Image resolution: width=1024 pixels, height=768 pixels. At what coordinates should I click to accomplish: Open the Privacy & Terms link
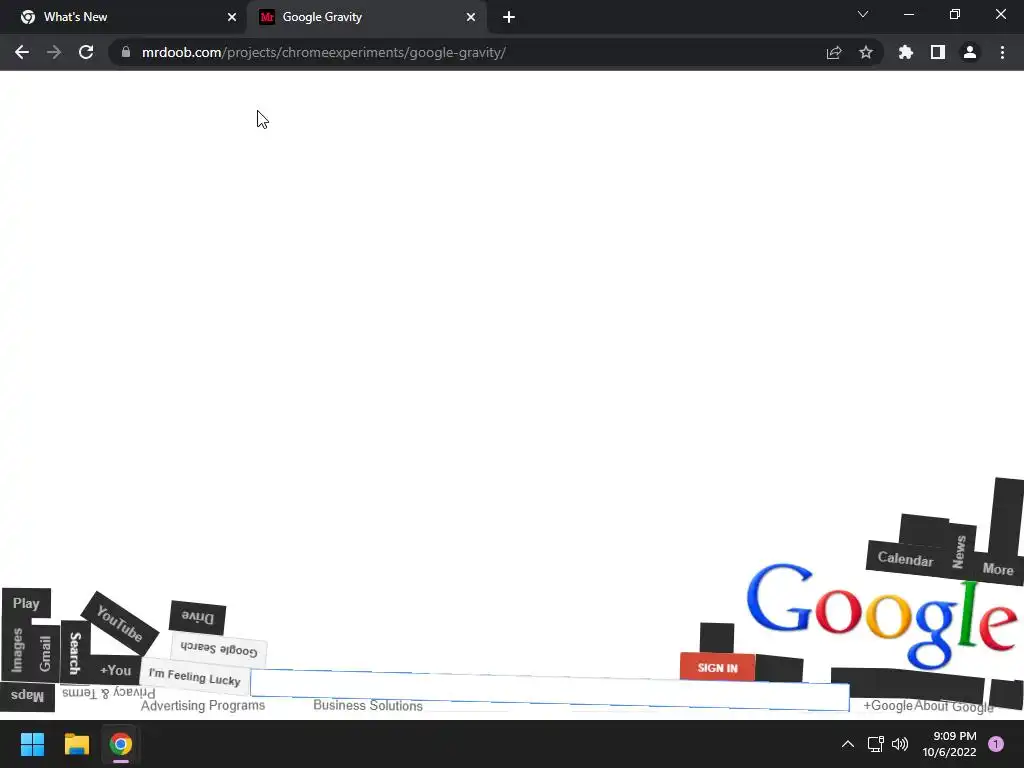(108, 692)
